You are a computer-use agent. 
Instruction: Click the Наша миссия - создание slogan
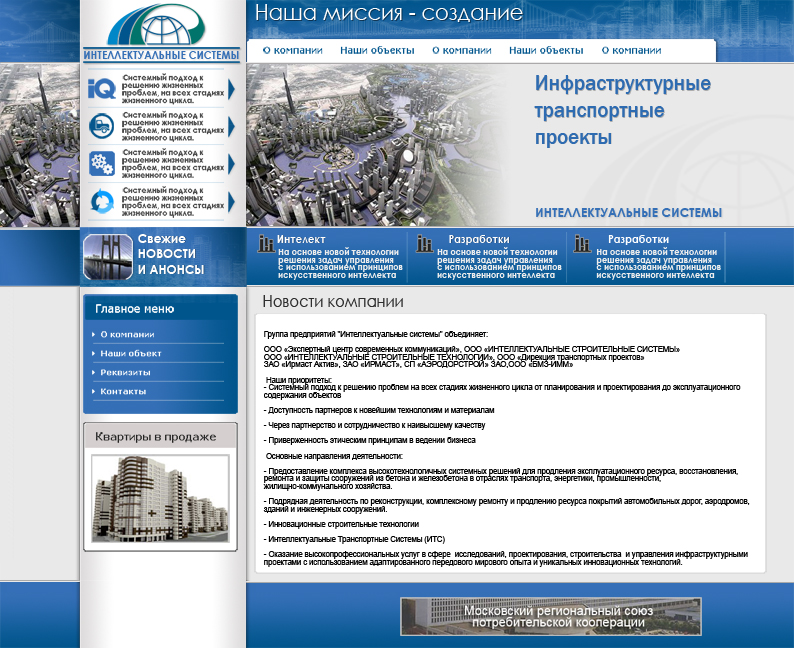click(x=388, y=13)
